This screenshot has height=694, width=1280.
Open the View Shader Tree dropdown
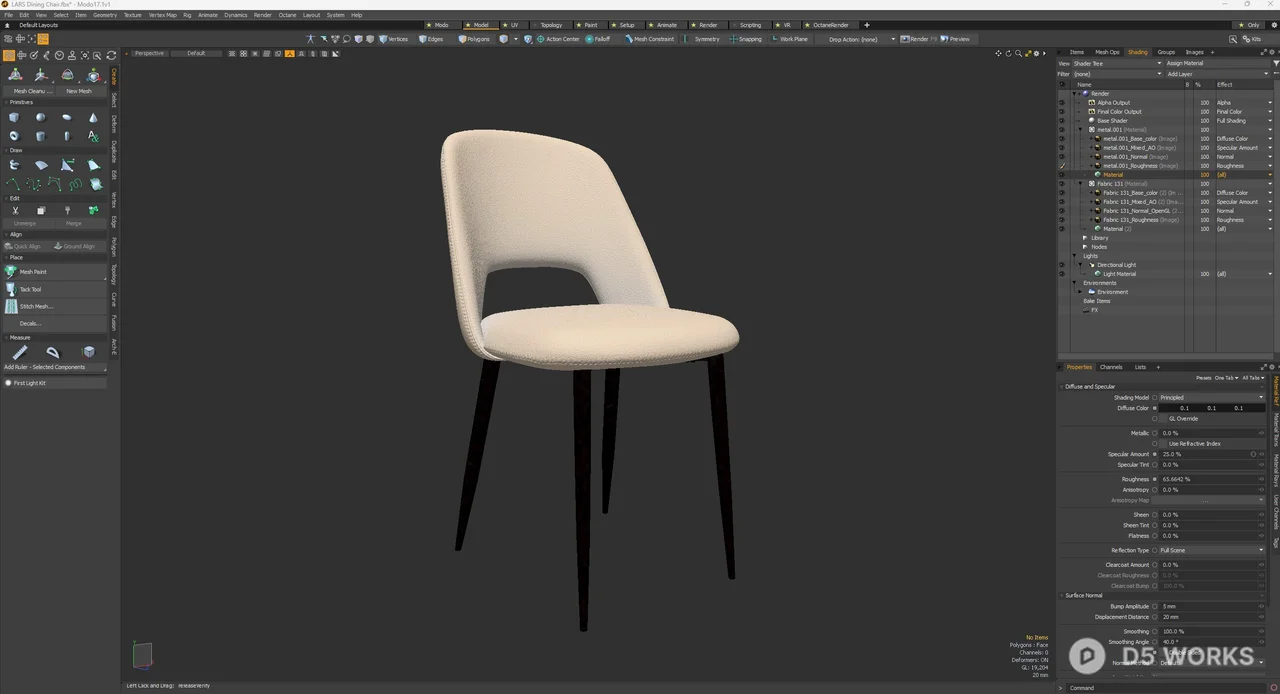(1117, 63)
